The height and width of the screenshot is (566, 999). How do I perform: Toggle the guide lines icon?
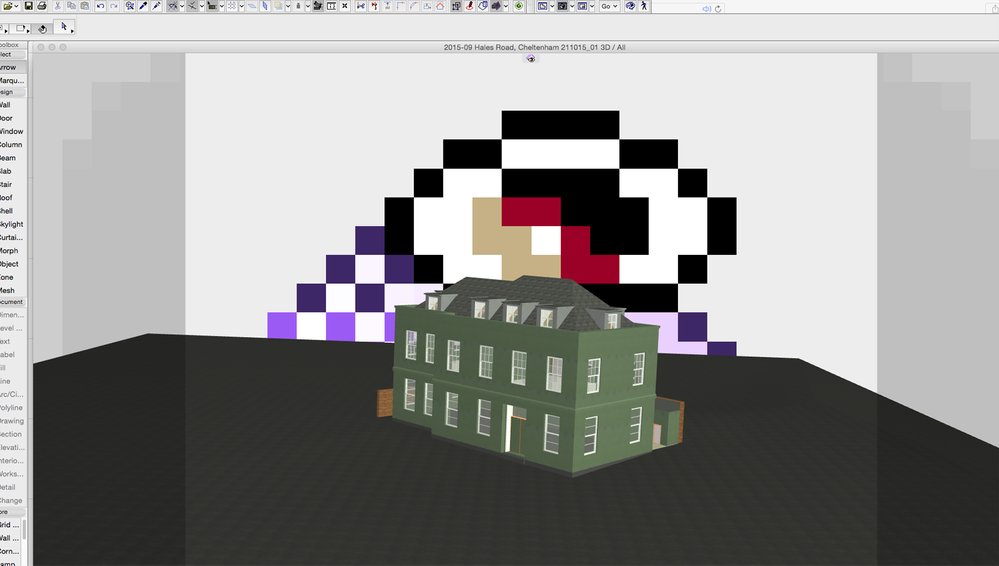click(x=172, y=6)
